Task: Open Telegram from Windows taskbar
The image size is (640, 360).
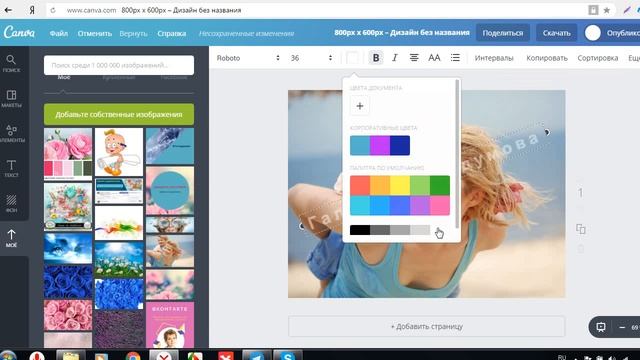Action: pos(256,356)
